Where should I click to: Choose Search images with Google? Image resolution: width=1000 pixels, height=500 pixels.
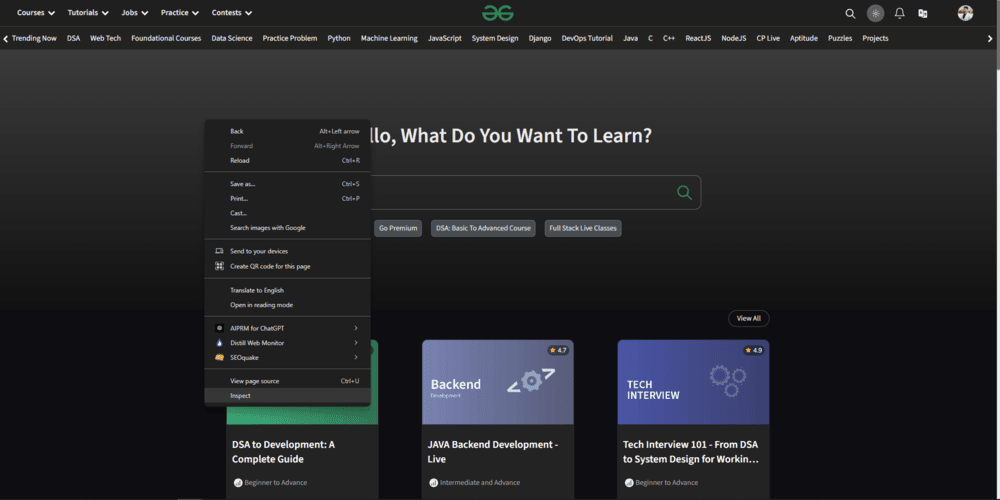[x=287, y=228]
